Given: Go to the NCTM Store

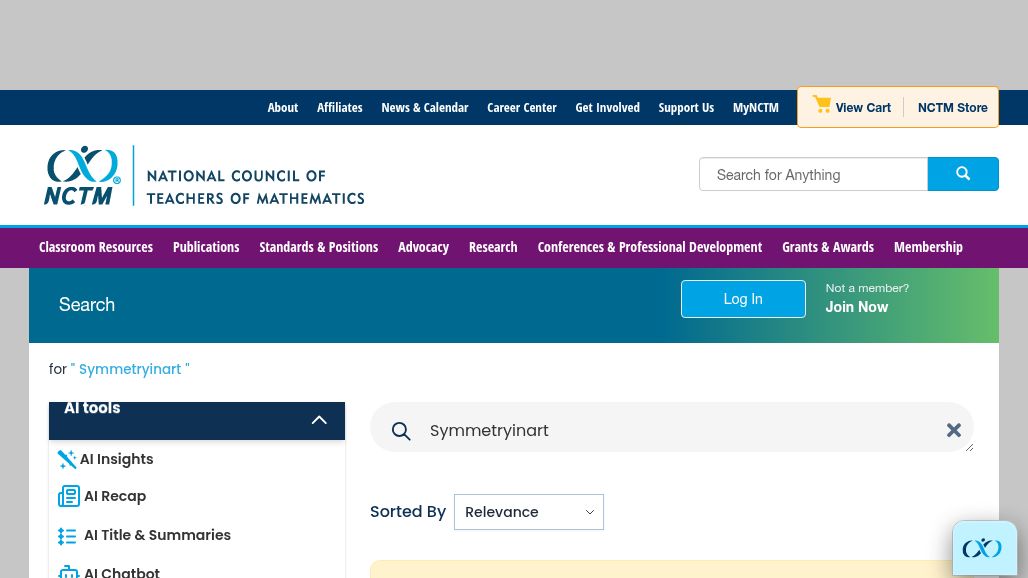Looking at the screenshot, I should [x=952, y=107].
